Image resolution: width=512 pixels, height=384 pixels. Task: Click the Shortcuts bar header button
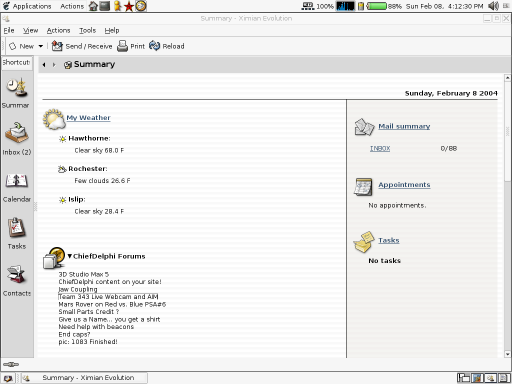[x=17, y=63]
